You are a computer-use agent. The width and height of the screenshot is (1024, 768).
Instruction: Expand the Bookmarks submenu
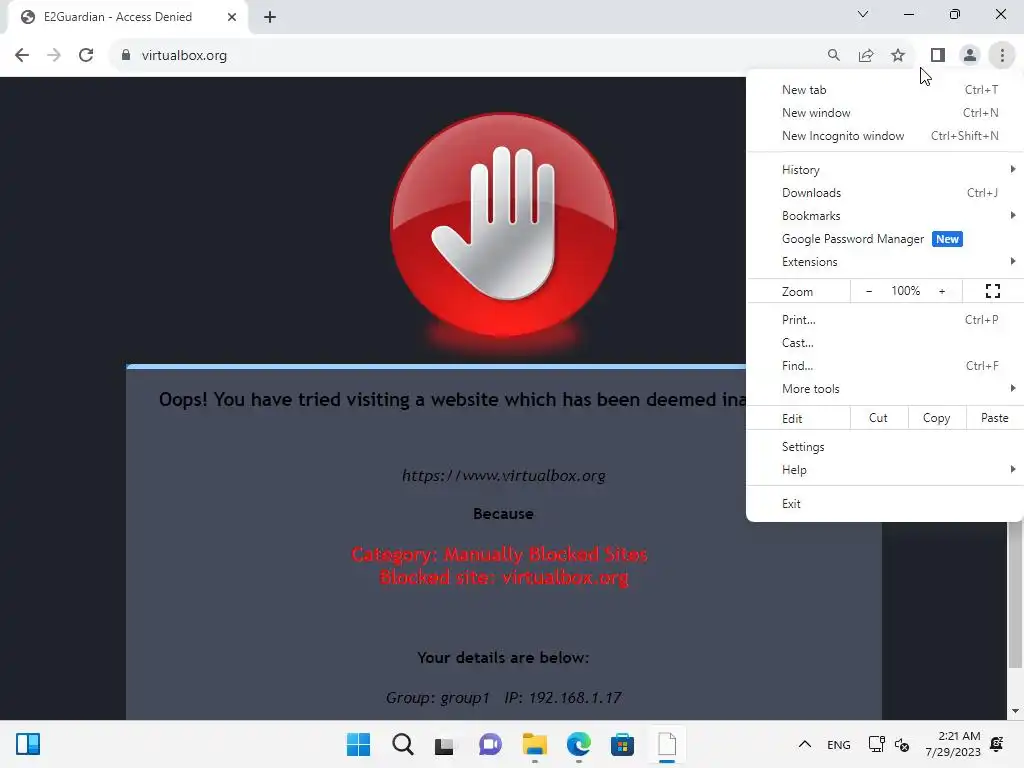coord(885,216)
